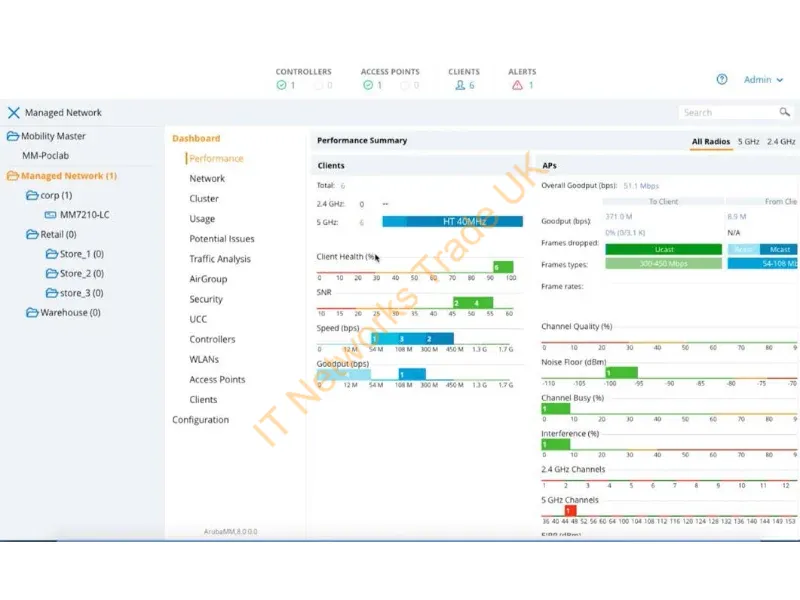This screenshot has width=800, height=600.
Task: Switch to the 5 GHz radio tab
Action: (748, 141)
